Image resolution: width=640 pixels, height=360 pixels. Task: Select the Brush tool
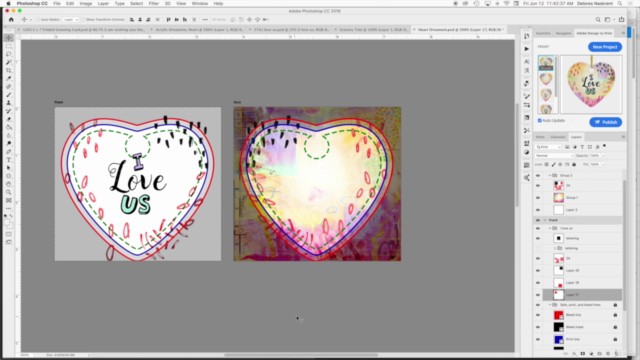point(9,95)
